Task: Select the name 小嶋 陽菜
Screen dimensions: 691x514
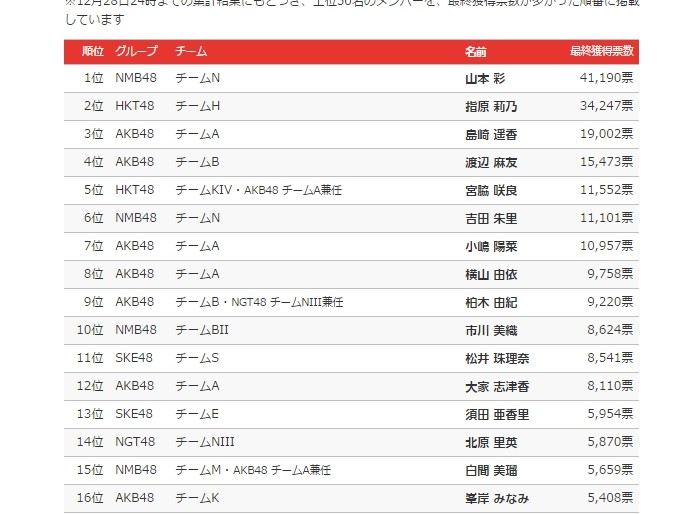Action: (491, 246)
